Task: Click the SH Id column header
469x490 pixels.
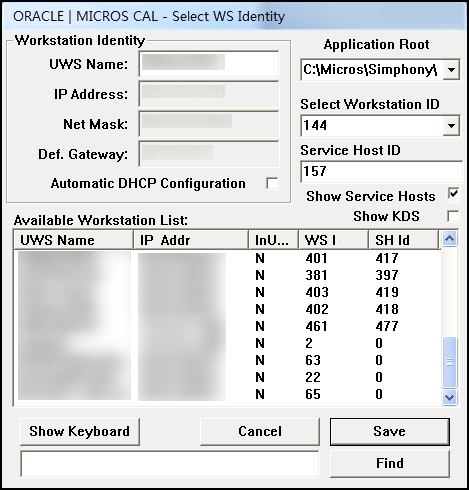Action: coord(404,240)
